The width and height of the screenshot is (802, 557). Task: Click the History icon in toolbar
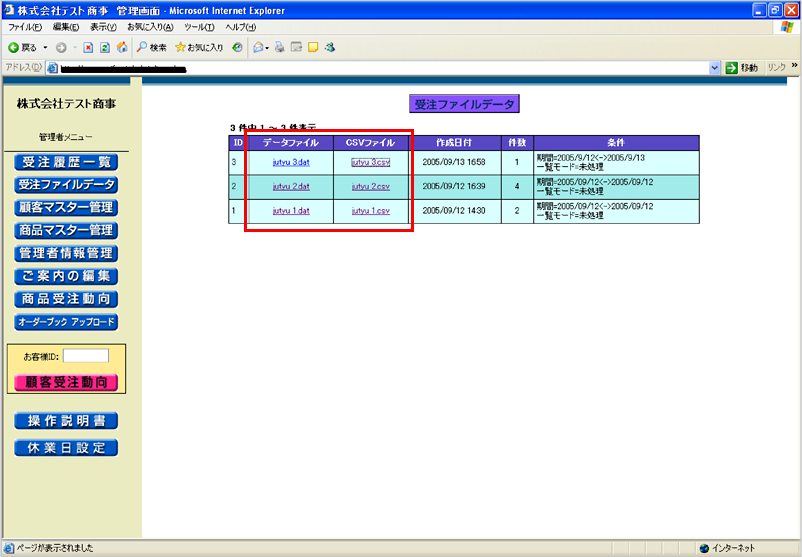pos(237,47)
